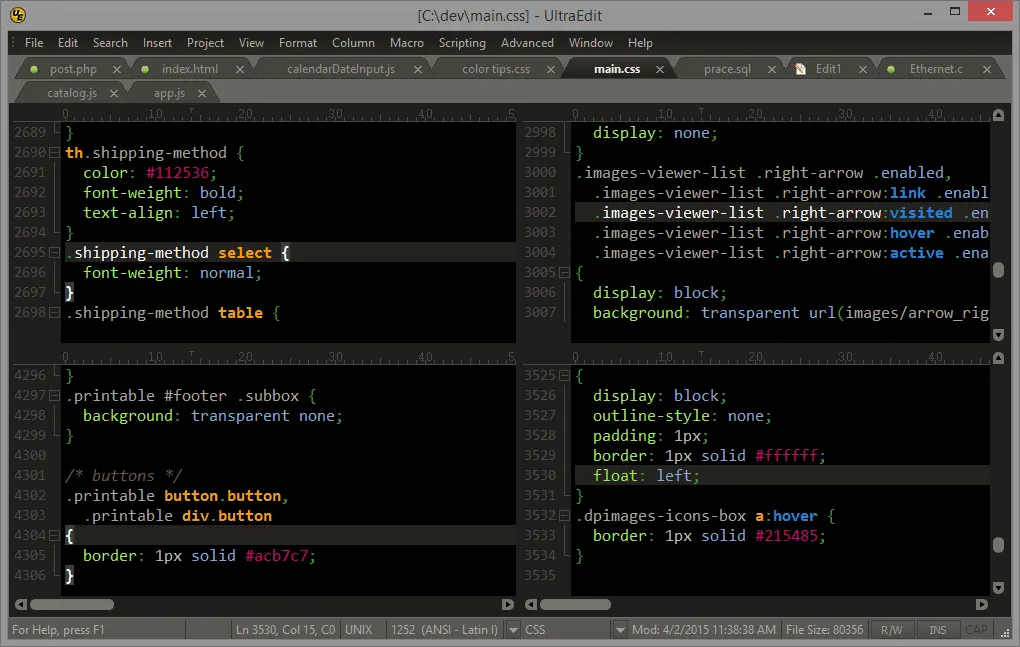Click the UNIX line ending status field
1020x647 pixels.
tap(358, 630)
